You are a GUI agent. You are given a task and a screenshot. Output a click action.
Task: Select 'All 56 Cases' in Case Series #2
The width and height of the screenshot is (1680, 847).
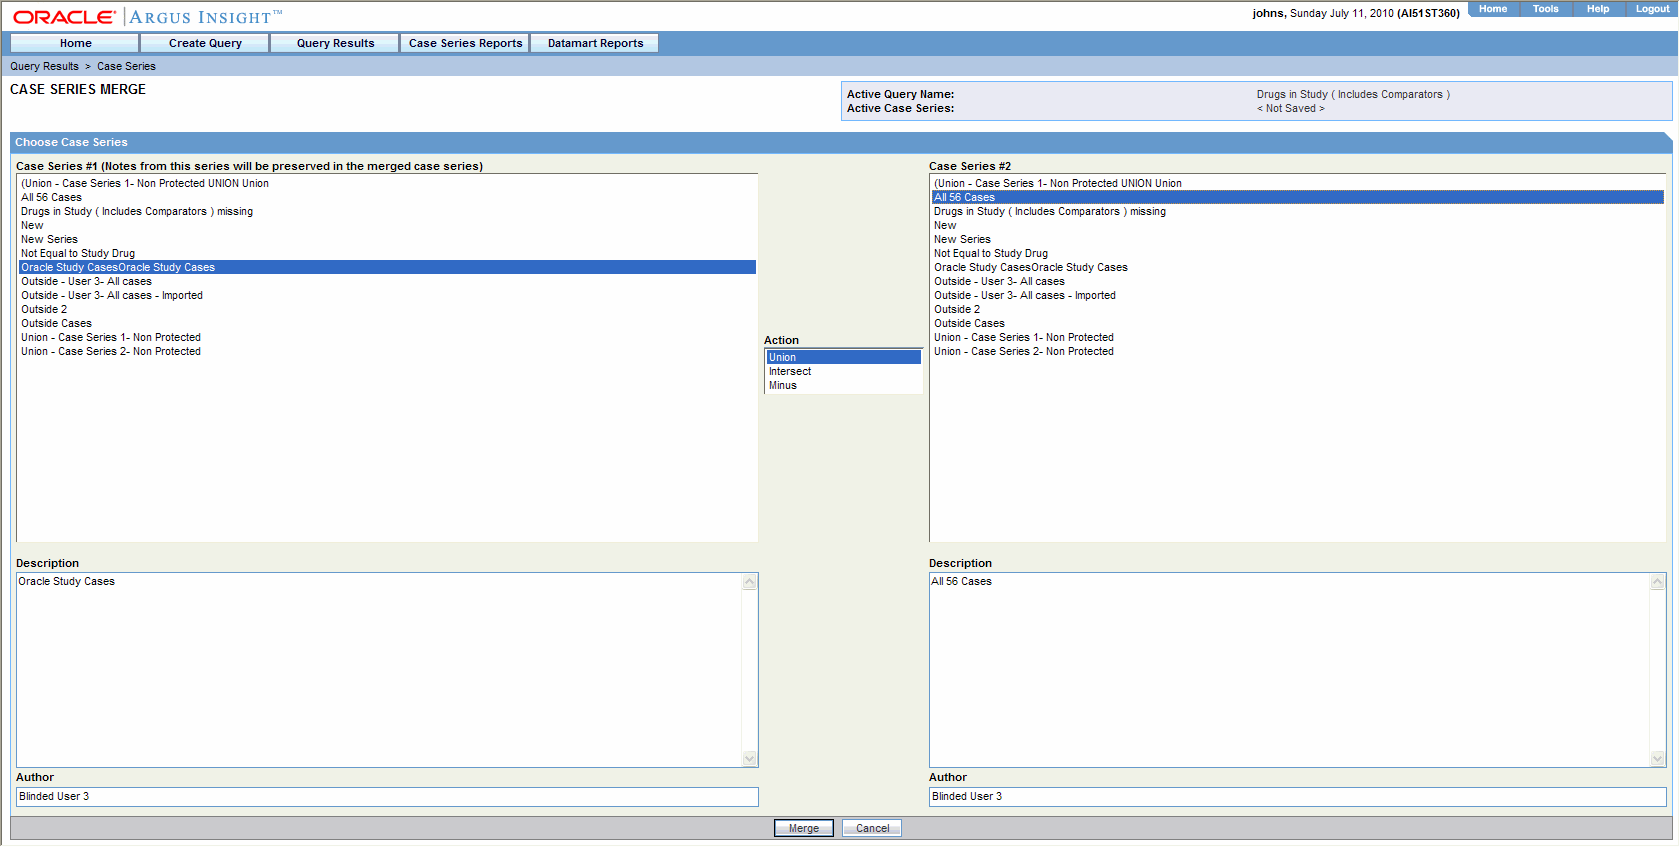[x=1298, y=197]
